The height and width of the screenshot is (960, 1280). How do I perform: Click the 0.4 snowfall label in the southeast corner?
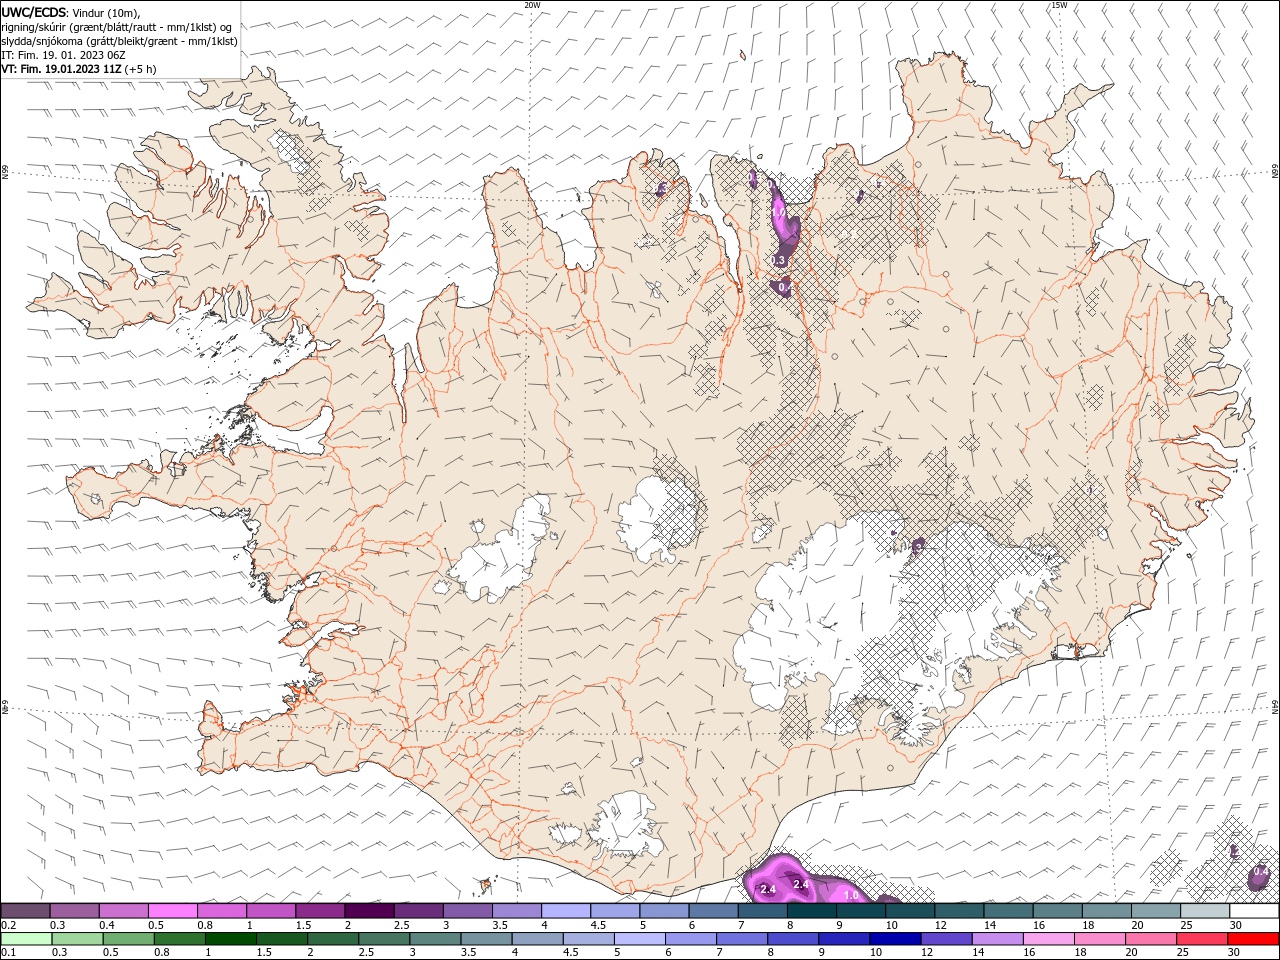[1261, 872]
